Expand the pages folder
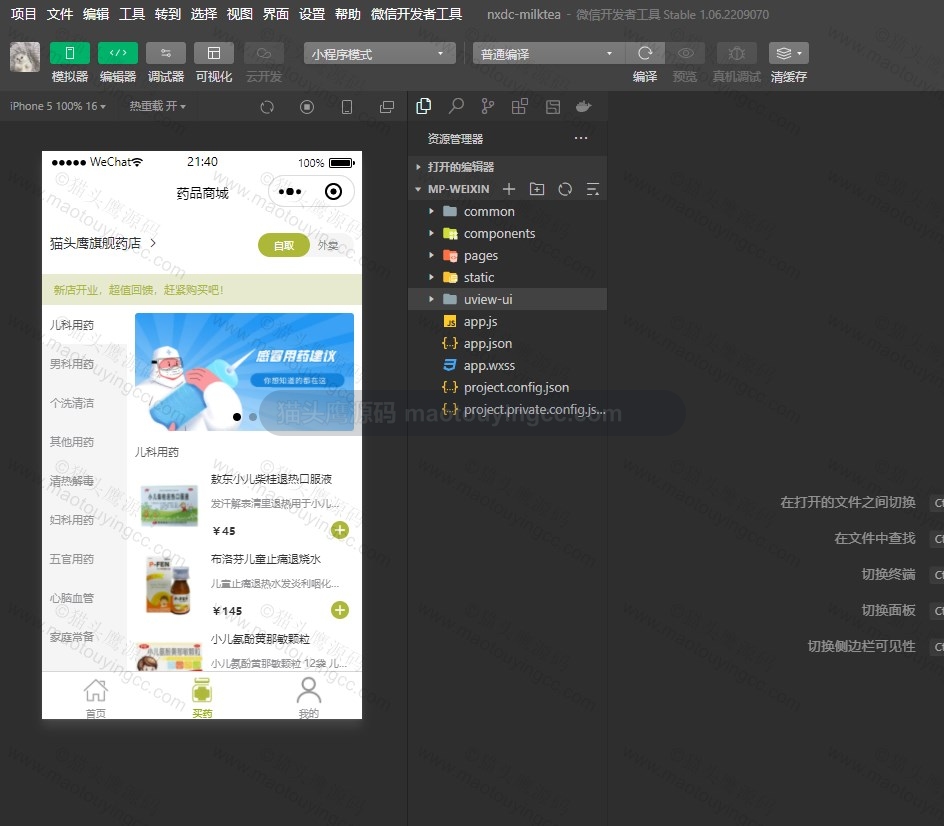The height and width of the screenshot is (826, 944). coord(507,255)
